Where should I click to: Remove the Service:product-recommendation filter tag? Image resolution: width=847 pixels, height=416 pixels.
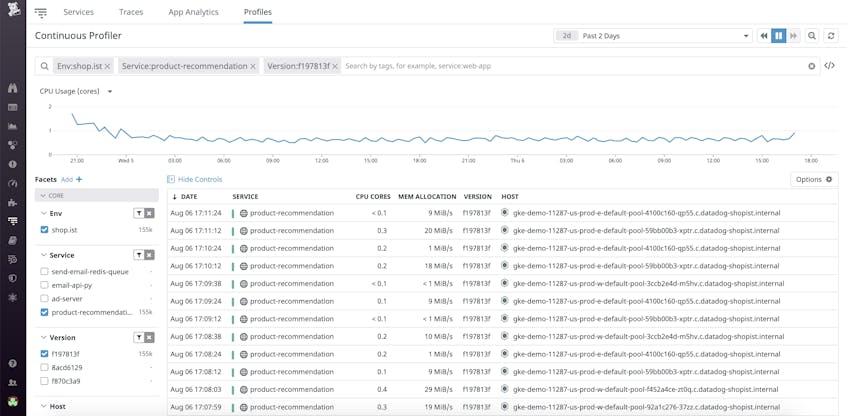(x=252, y=66)
